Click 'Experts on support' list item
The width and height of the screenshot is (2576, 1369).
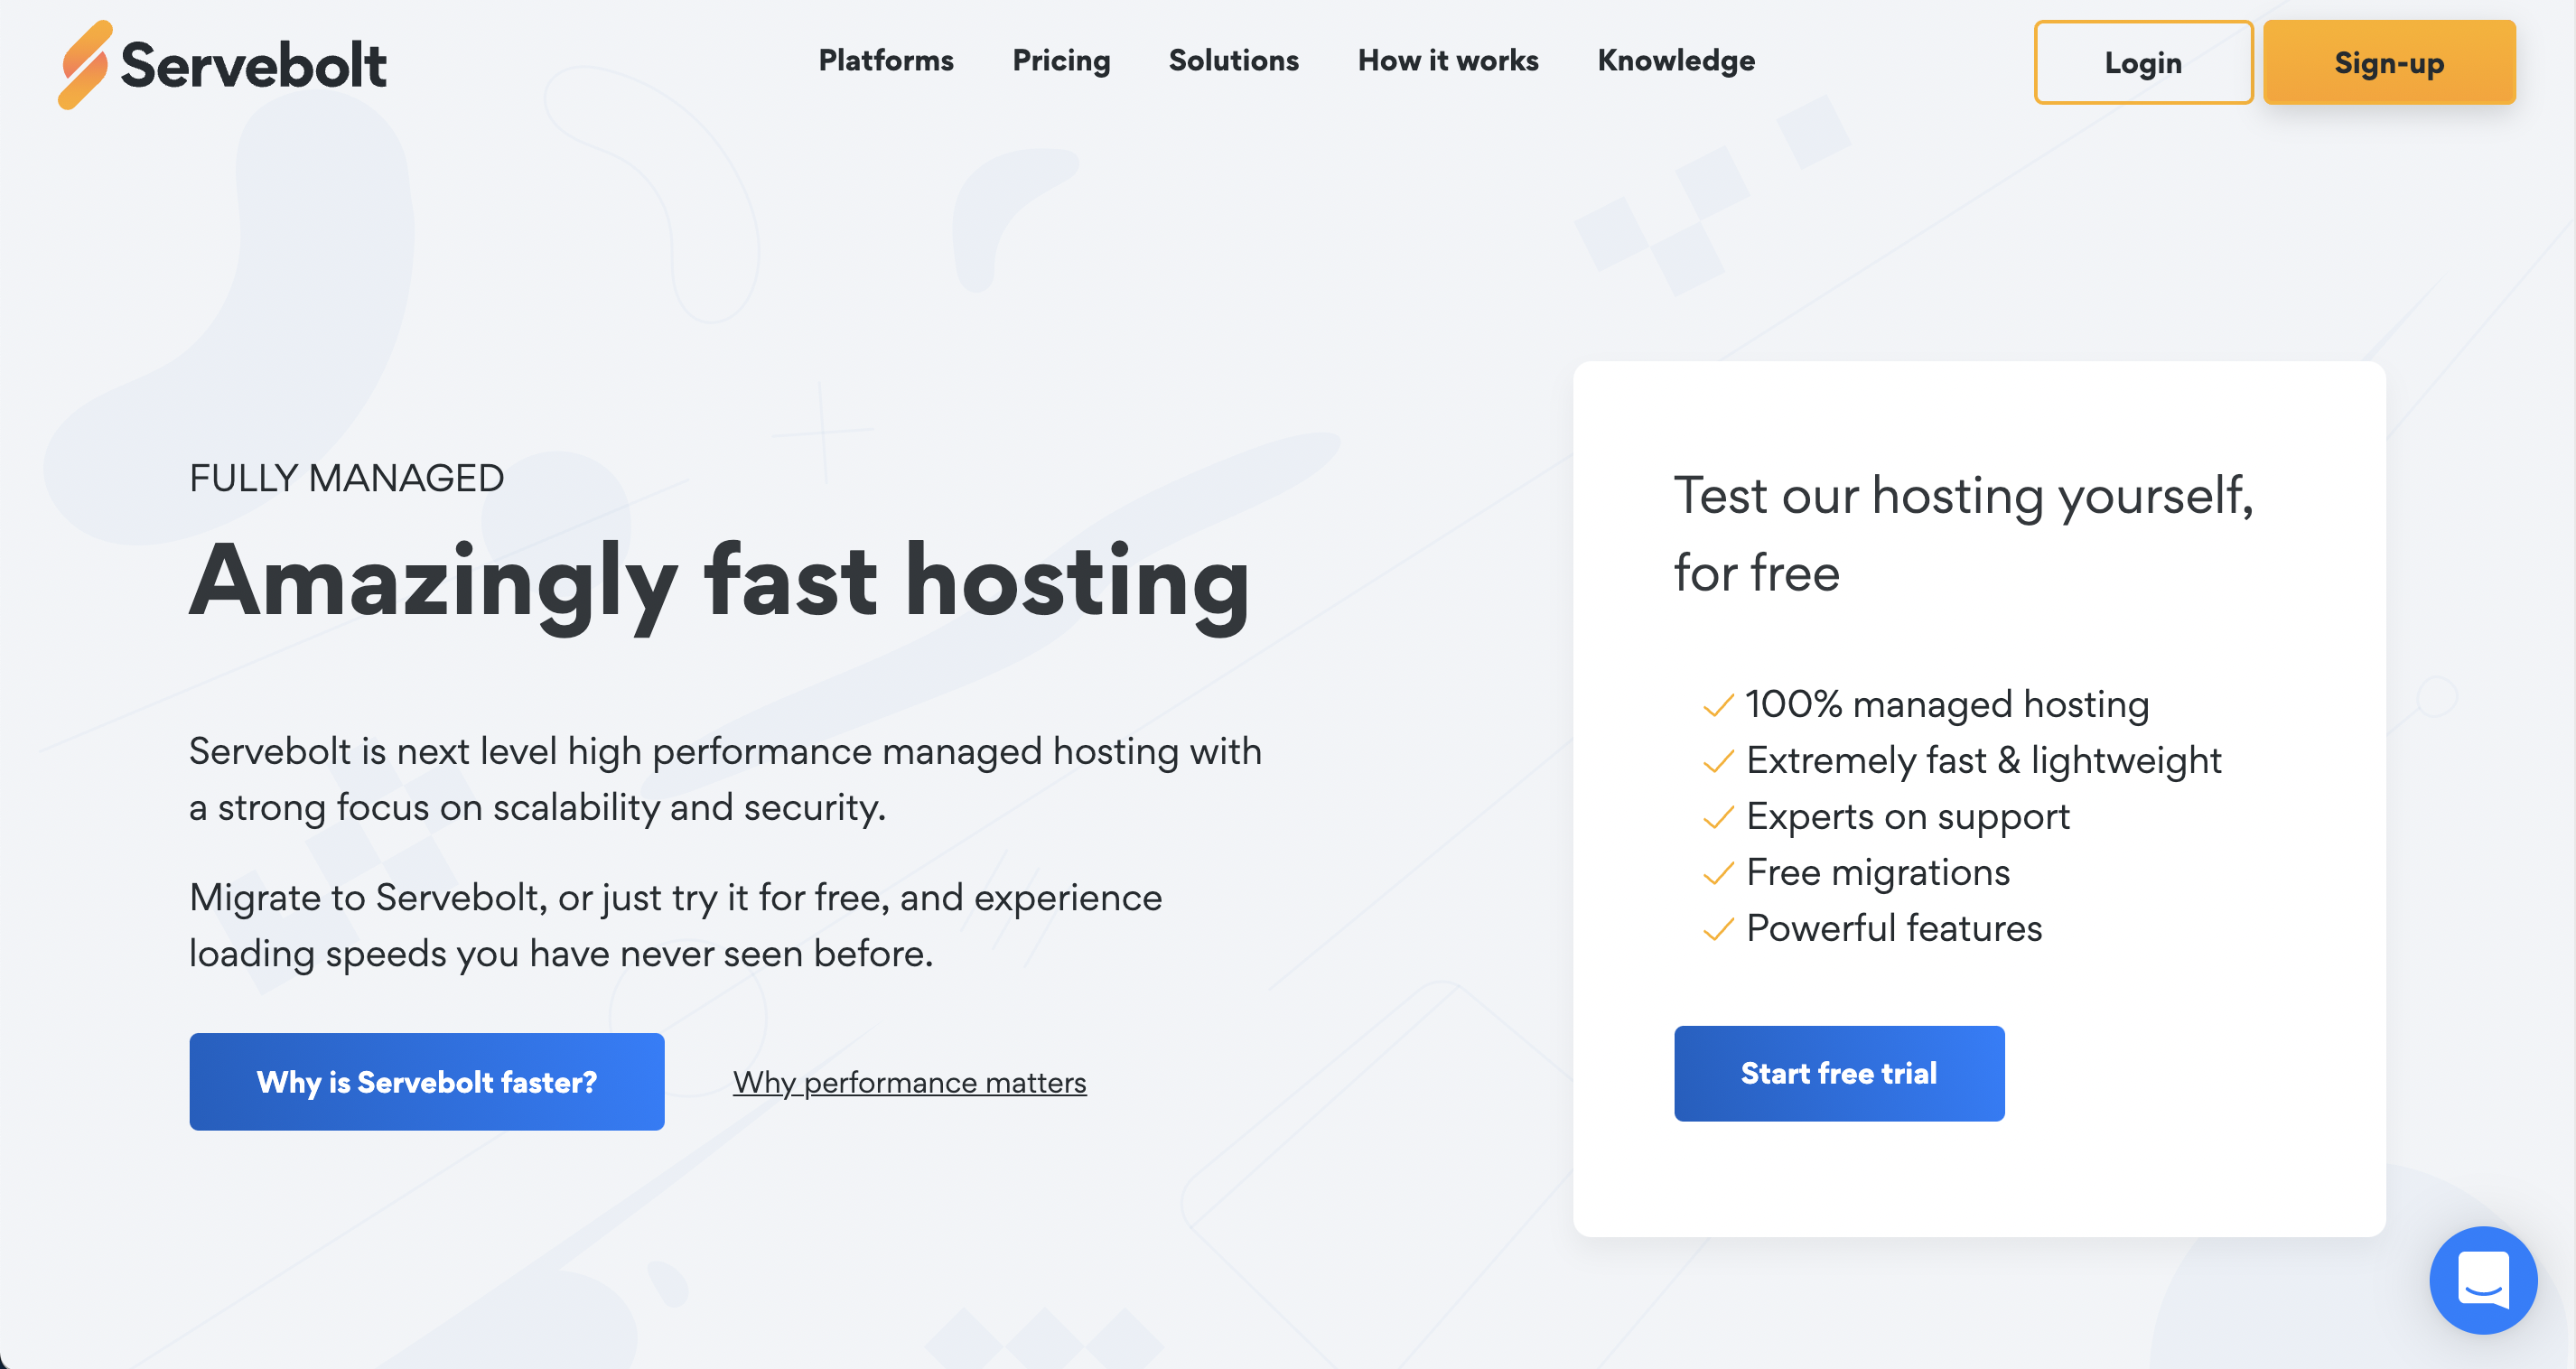click(x=1907, y=816)
